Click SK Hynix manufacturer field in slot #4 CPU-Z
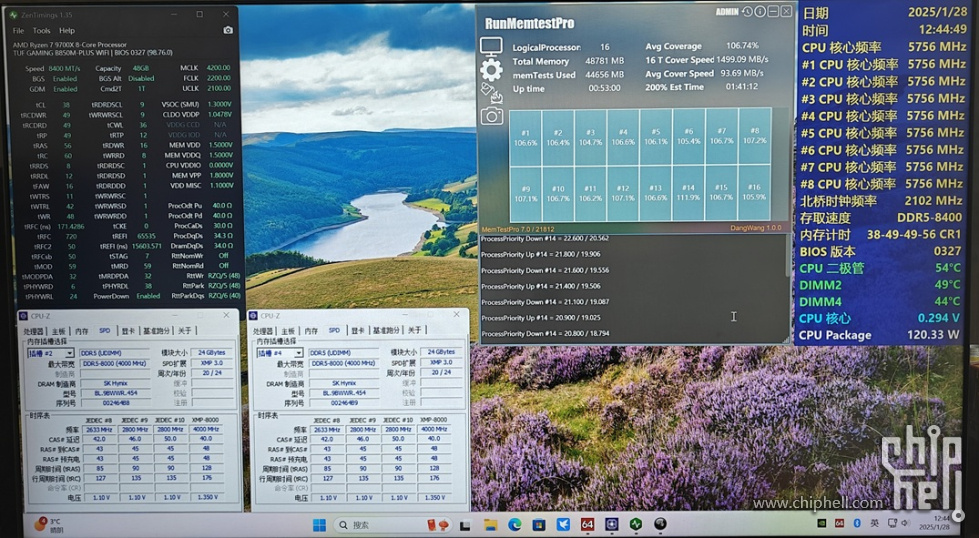 pyautogui.click(x=343, y=384)
